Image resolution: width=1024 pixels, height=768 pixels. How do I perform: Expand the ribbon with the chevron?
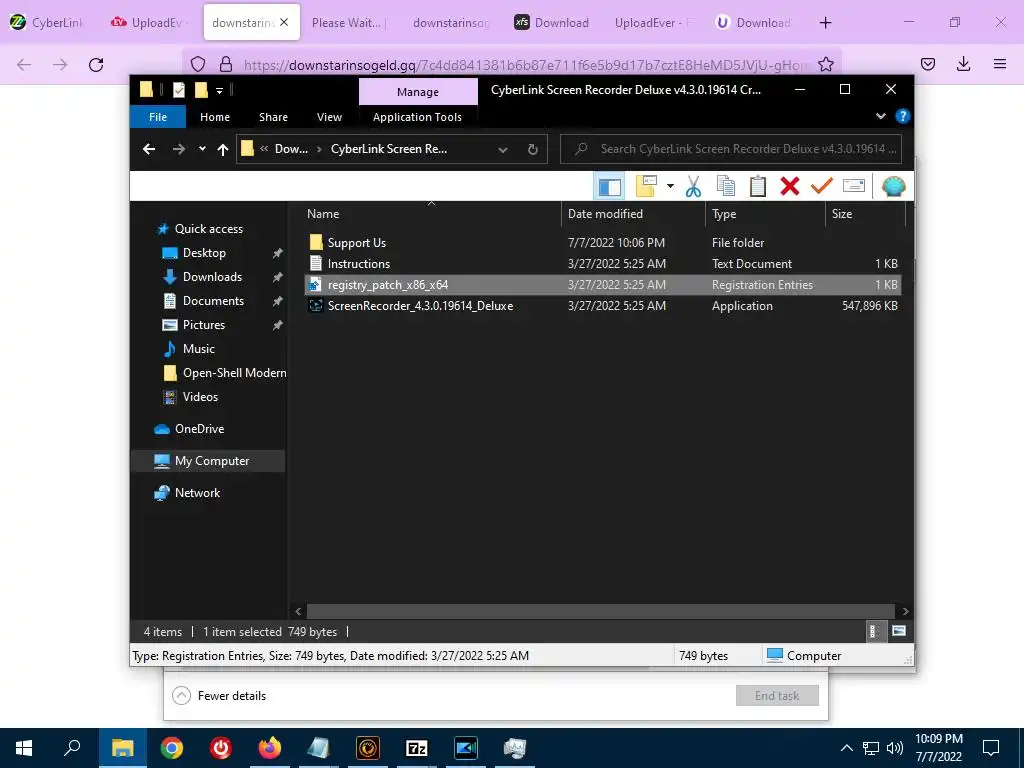coord(880,116)
